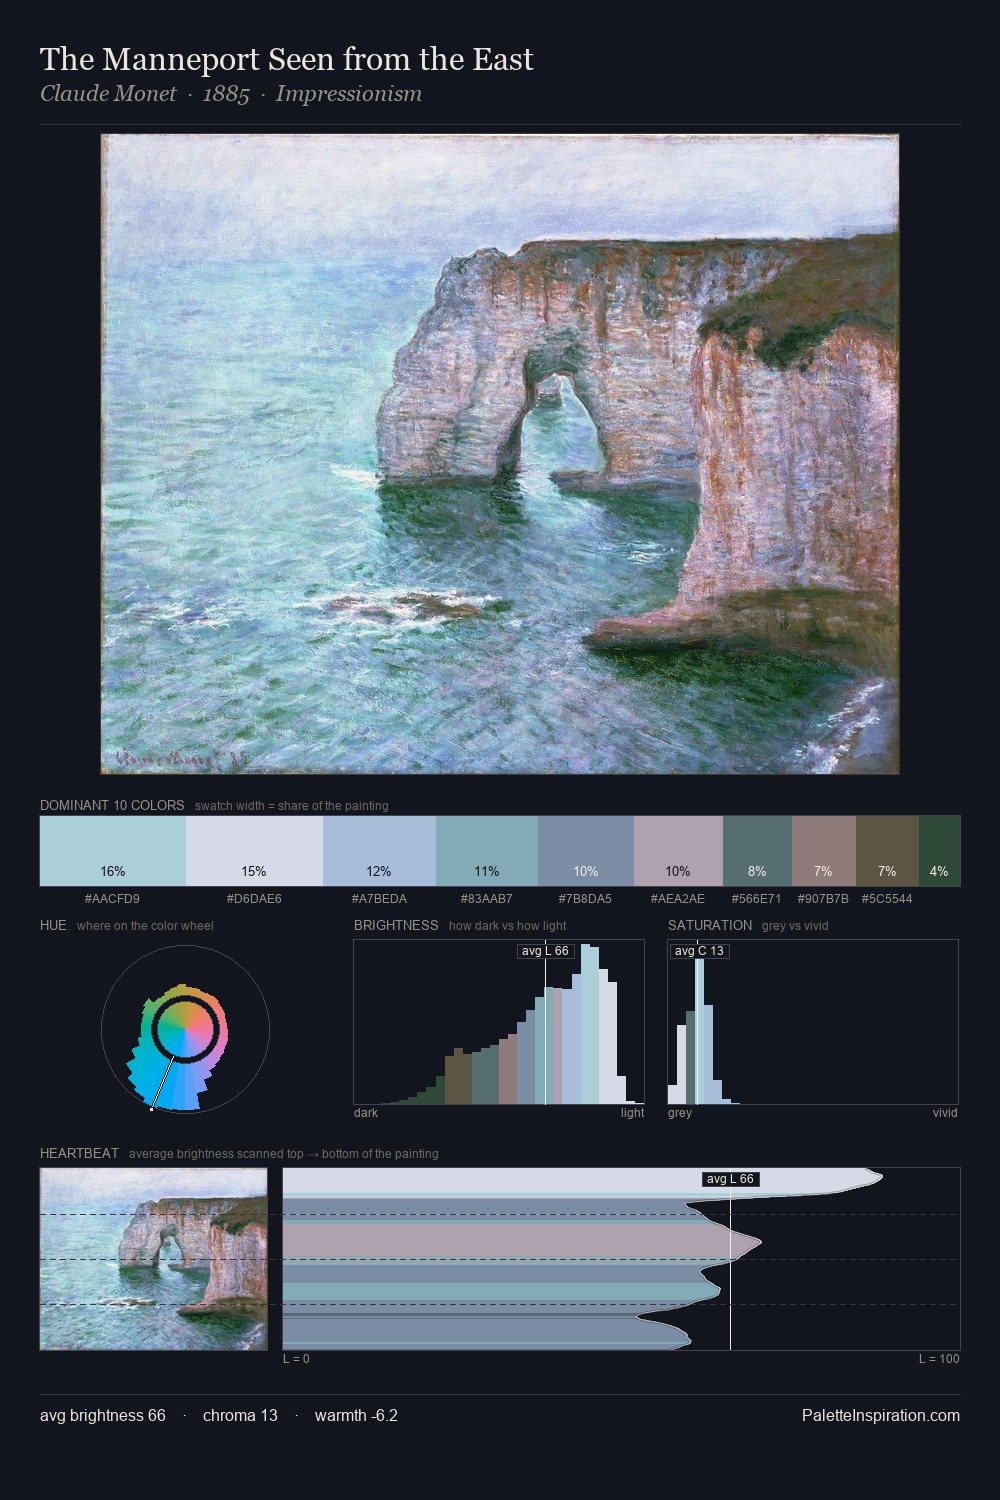Screen dimensions: 1000x1500
Task: Click the '1885' year text
Action: (226, 94)
